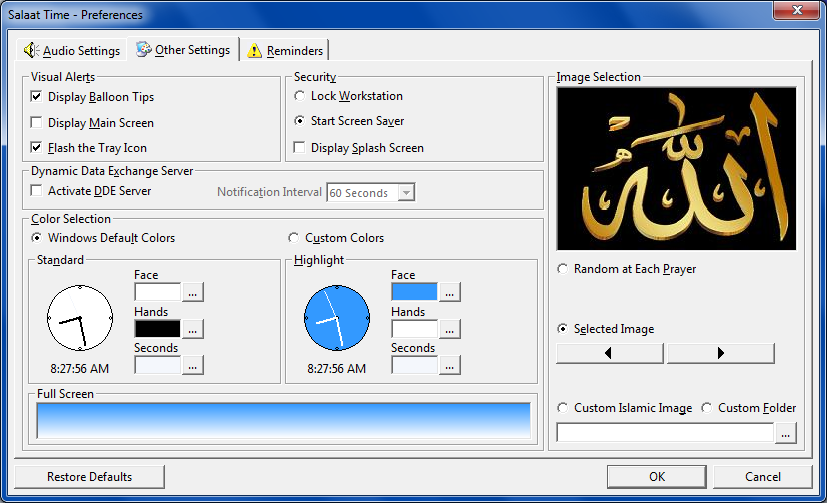
Task: Click the Allah calligraphy image preview
Action: coord(677,168)
